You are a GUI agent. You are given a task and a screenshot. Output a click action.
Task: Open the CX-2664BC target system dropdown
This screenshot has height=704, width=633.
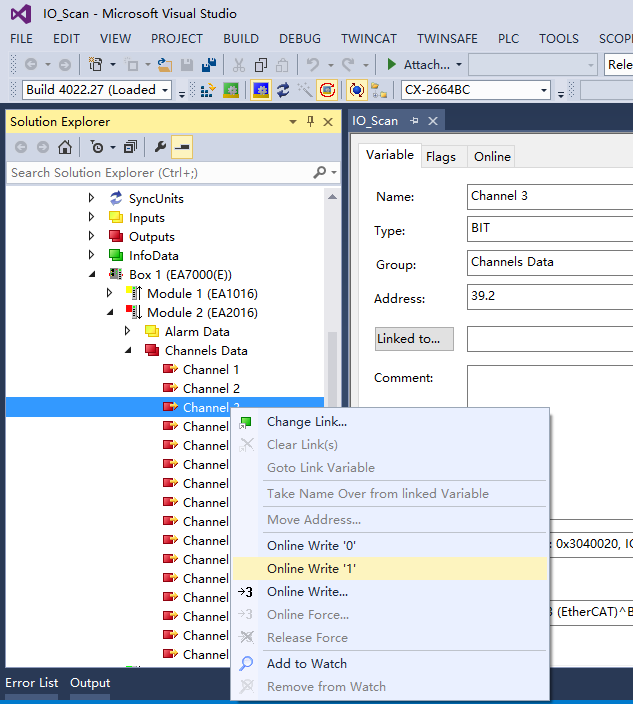pyautogui.click(x=544, y=90)
